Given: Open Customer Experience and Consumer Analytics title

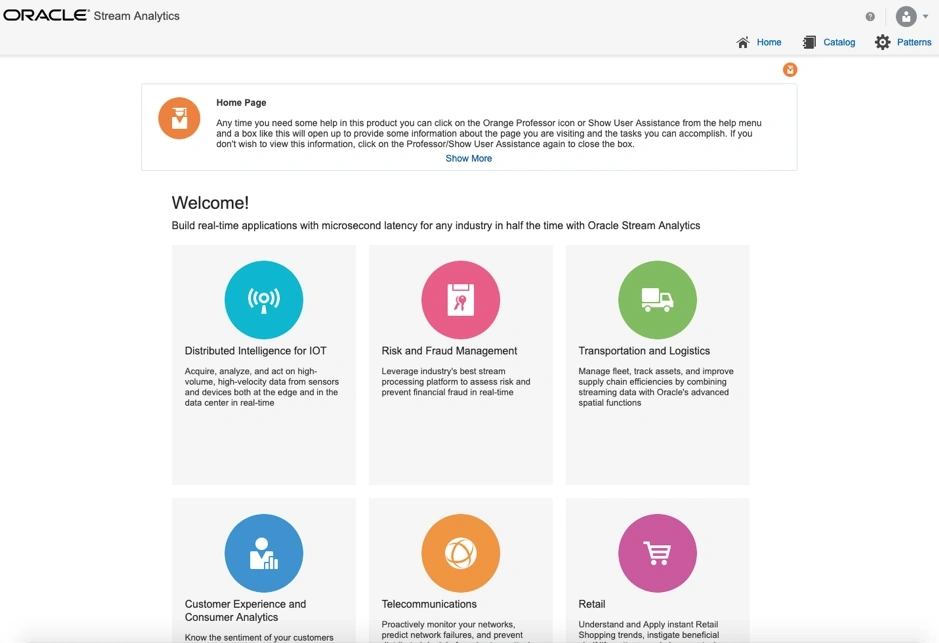Looking at the screenshot, I should click(x=246, y=611).
